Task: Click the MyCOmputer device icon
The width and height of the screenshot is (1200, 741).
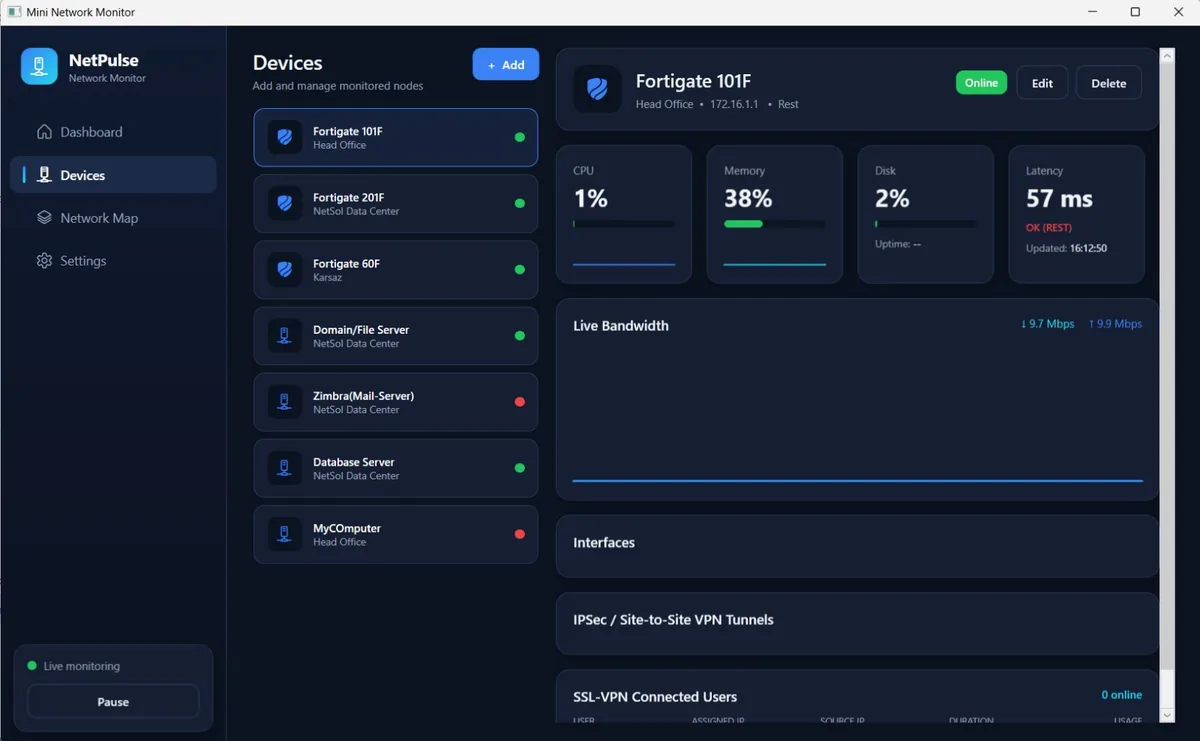Action: coord(285,534)
